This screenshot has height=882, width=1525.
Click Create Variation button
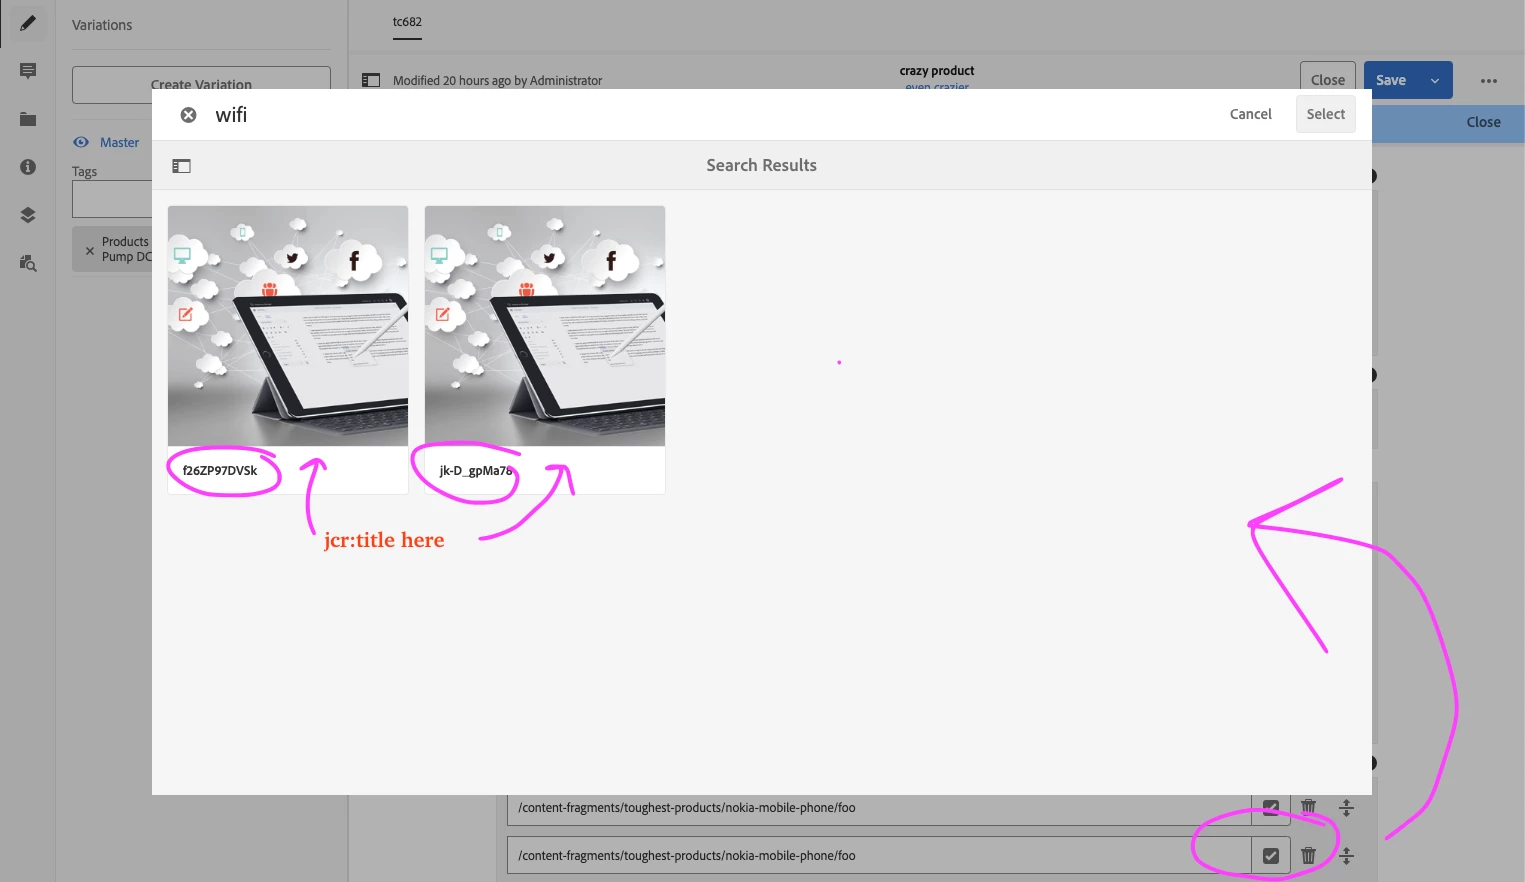[x=201, y=84]
